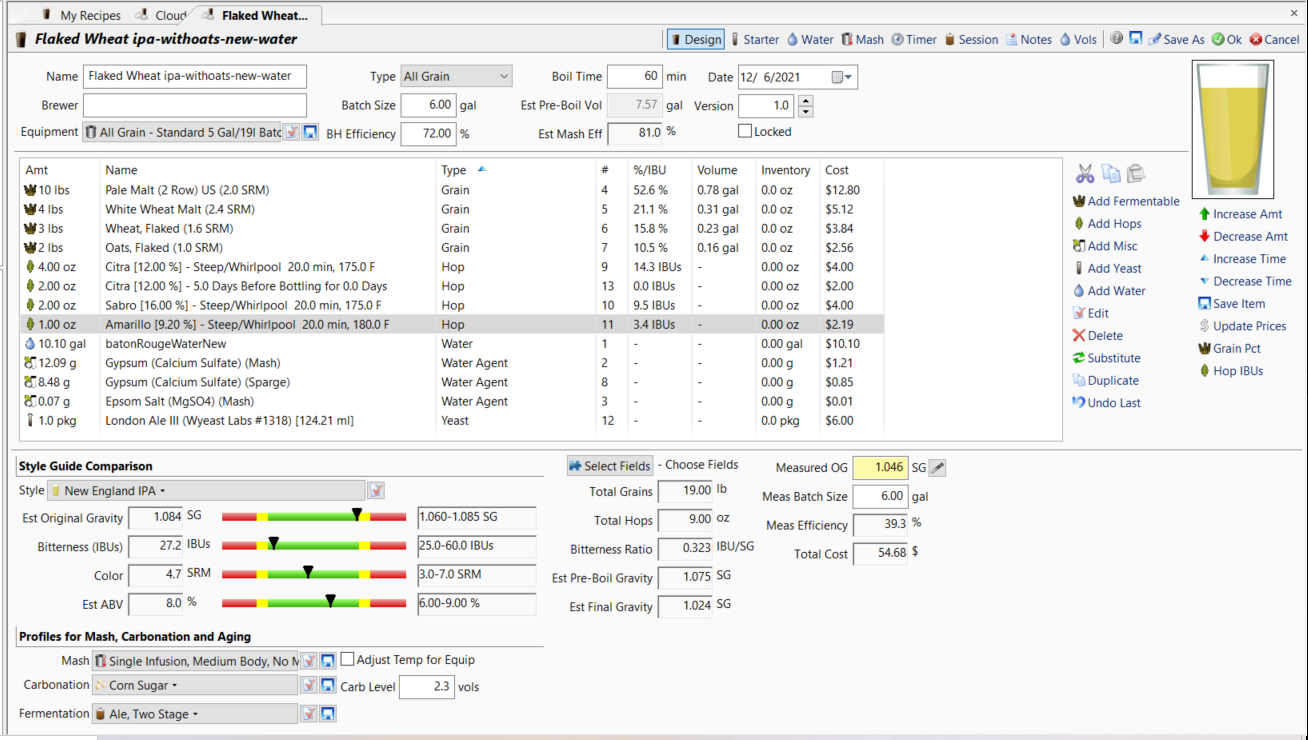Click the Ok button

(x=1227, y=39)
